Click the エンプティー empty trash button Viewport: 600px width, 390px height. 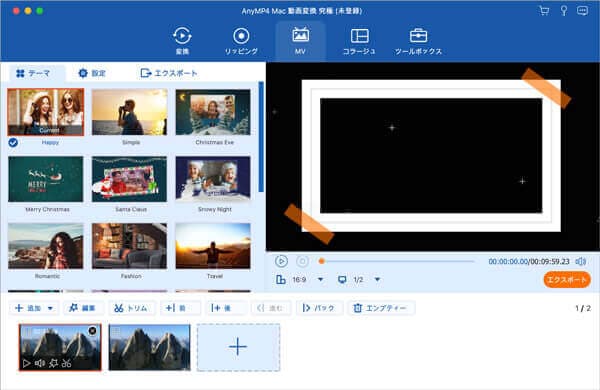coord(381,308)
